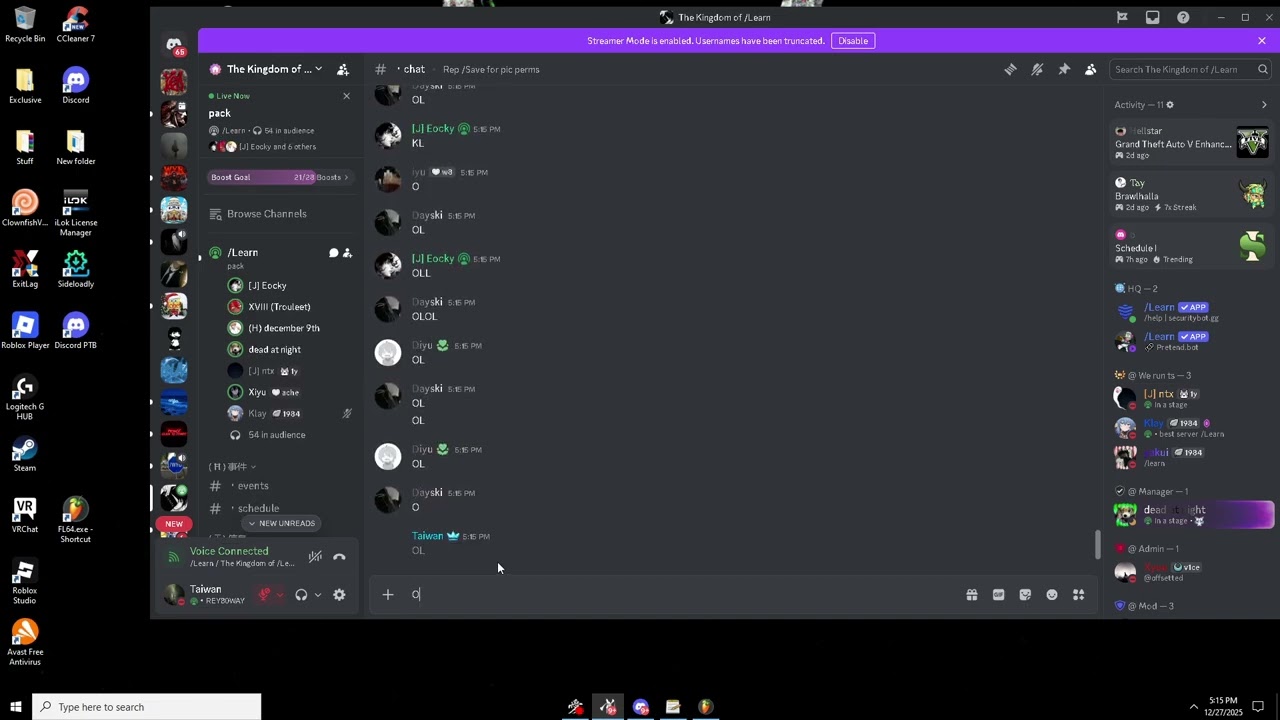Open headphone output options arrow
The image size is (1280, 720).
(318, 595)
